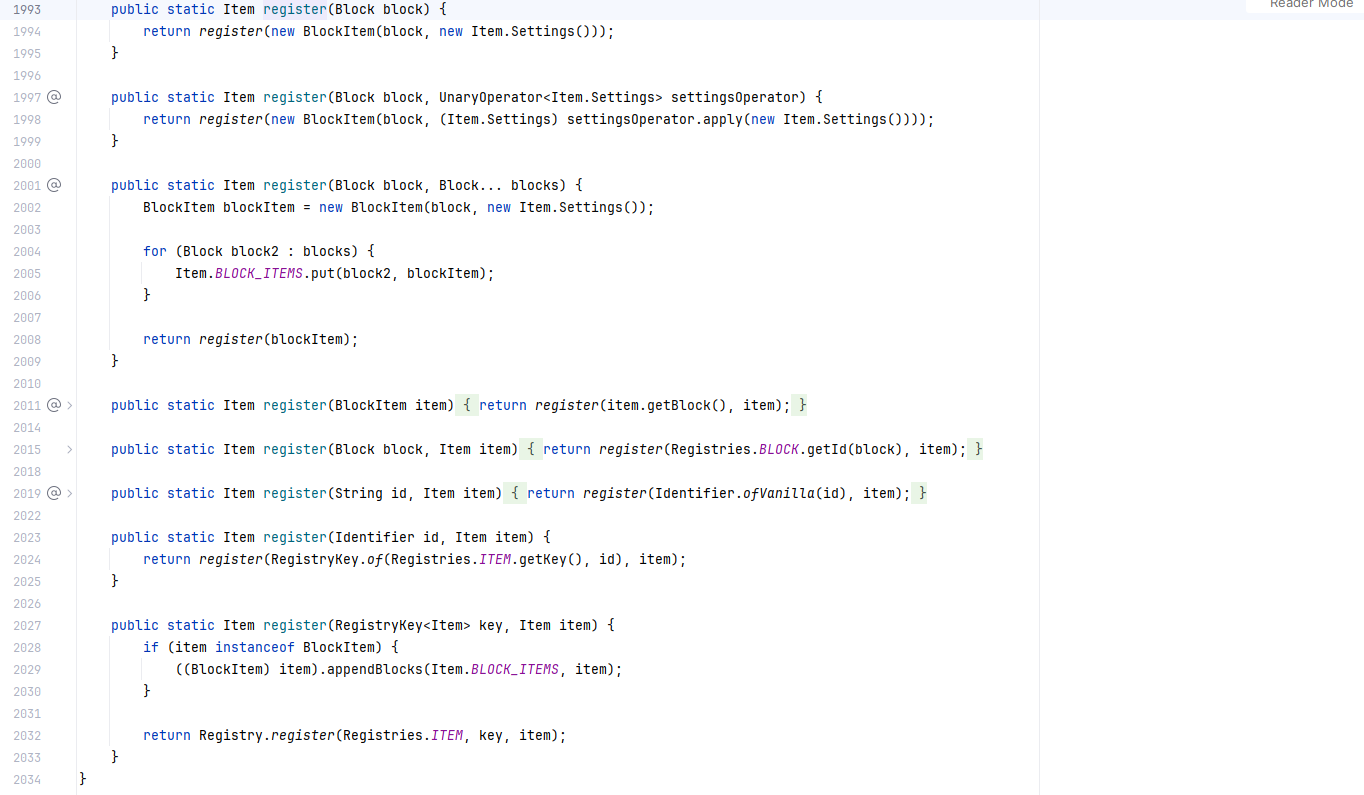Expand the folded method at line 2015
Screen dimensions: 1364x795
(69, 449)
